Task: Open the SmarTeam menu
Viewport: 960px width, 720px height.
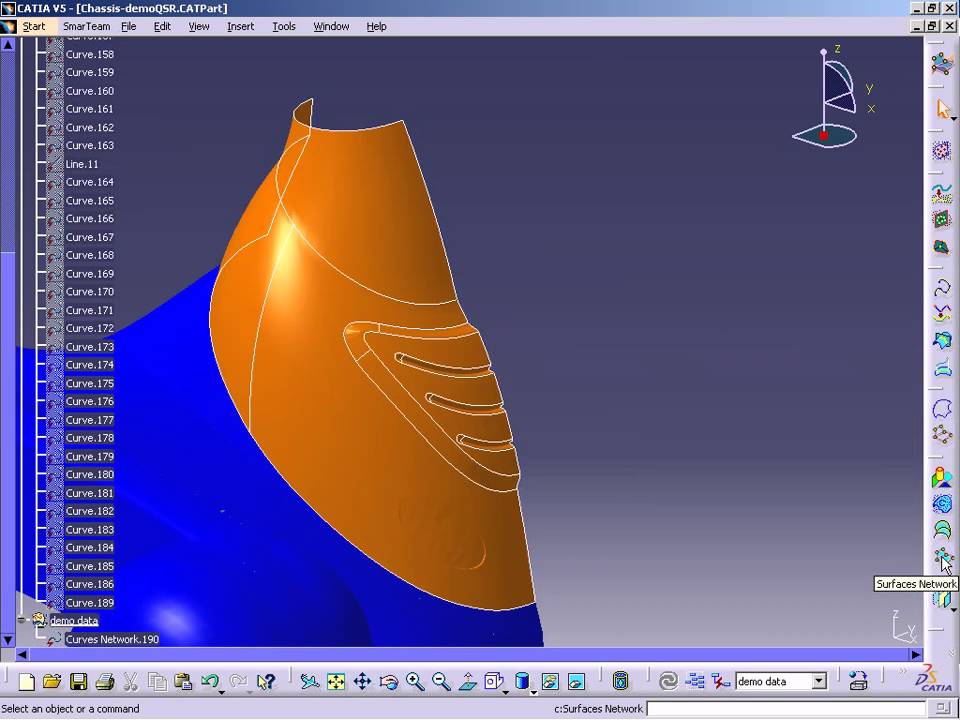Action: (x=87, y=26)
